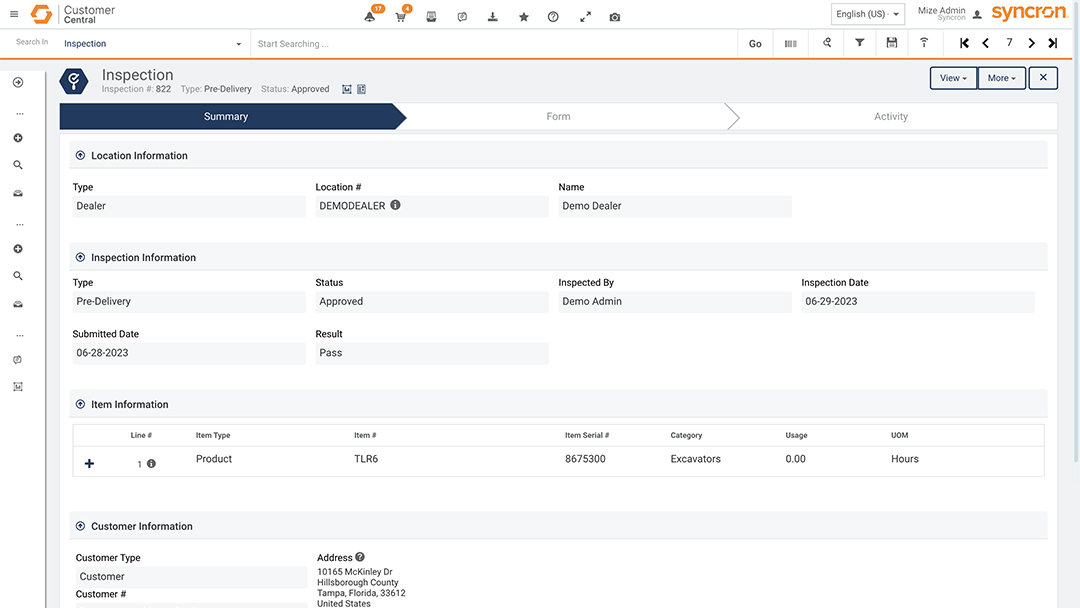The width and height of the screenshot is (1080, 608).
Task: Open the View dropdown button
Action: click(x=953, y=78)
